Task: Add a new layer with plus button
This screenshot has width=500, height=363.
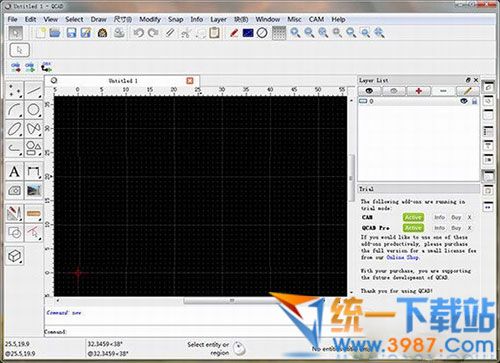Action: click(419, 91)
